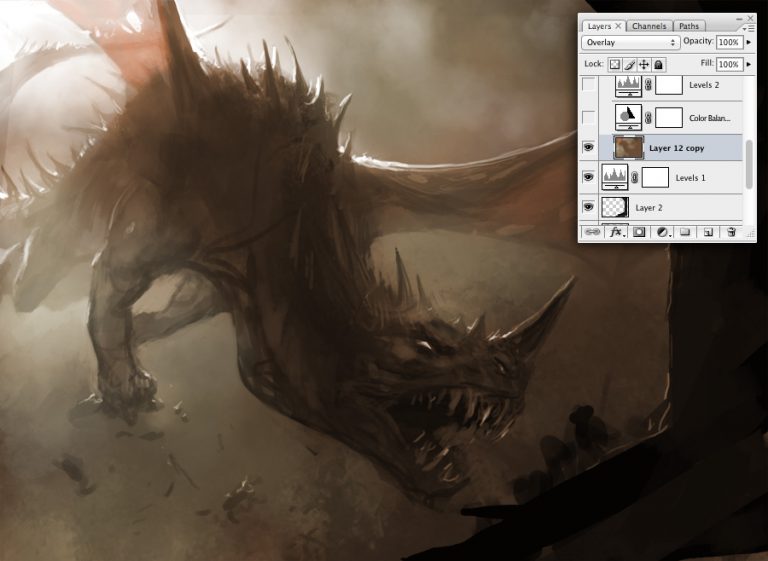The image size is (768, 561).
Task: Click the Fill percentage field
Action: coord(728,64)
